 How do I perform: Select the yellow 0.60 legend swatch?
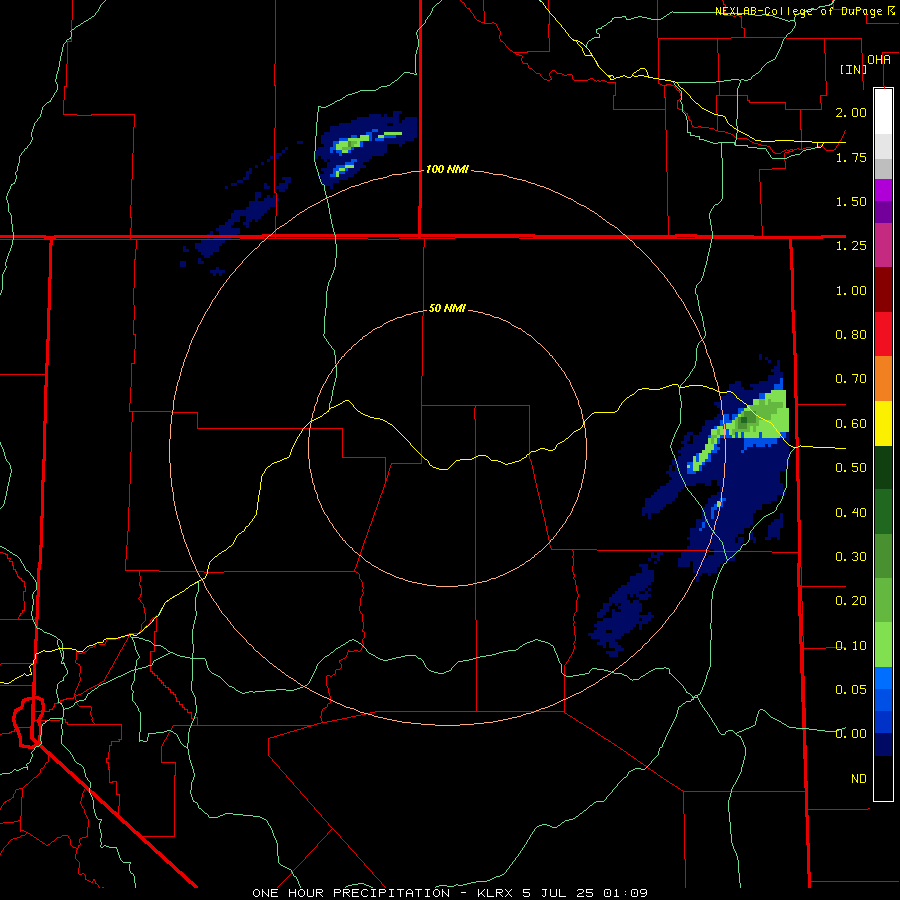click(883, 423)
